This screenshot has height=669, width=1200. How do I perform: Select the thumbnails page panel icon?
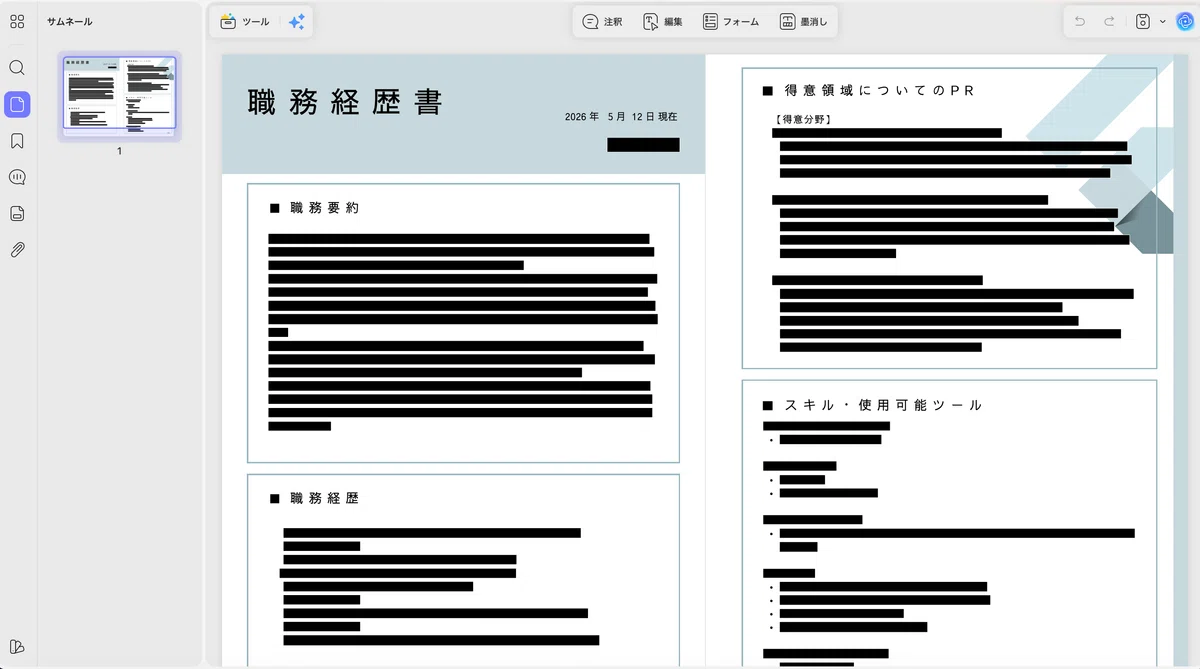click(x=17, y=104)
